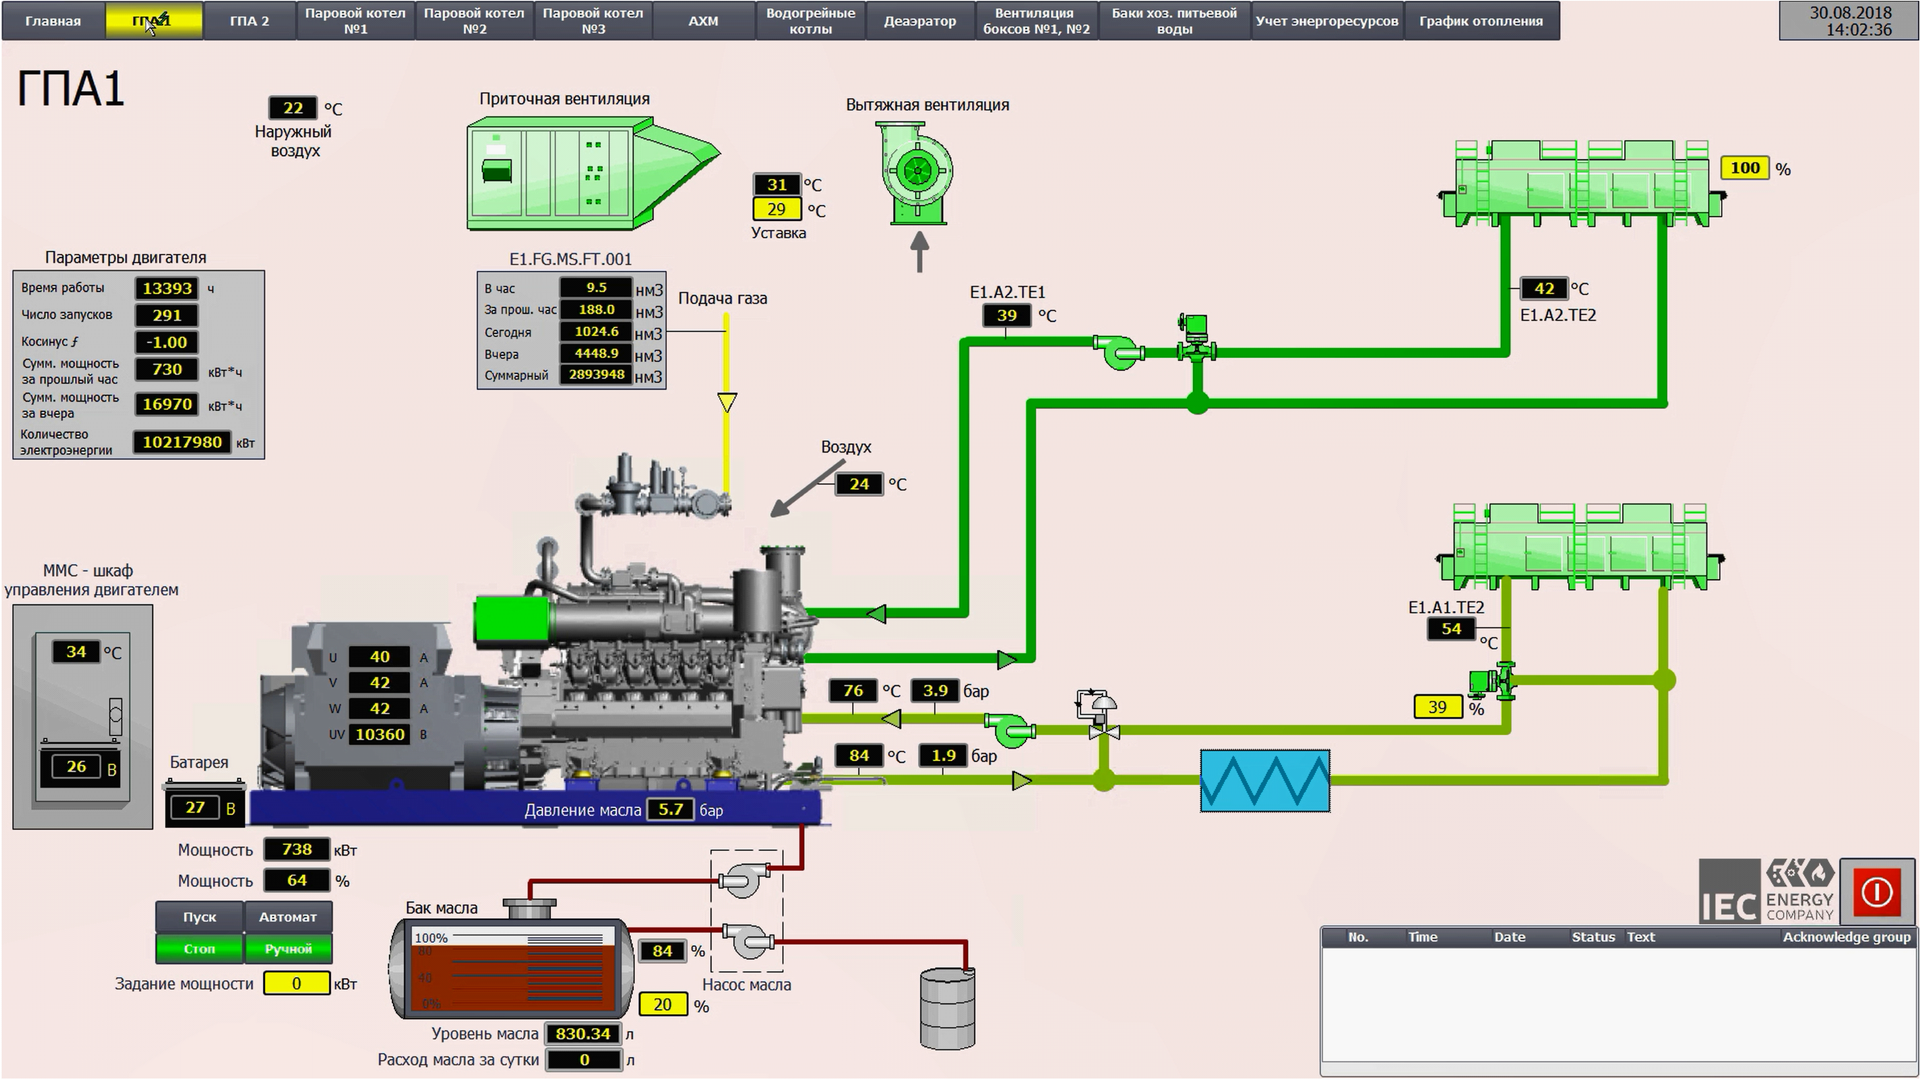The width and height of the screenshot is (1920, 1080).
Task: Open Паровой котел №1 page
Action: 355,21
